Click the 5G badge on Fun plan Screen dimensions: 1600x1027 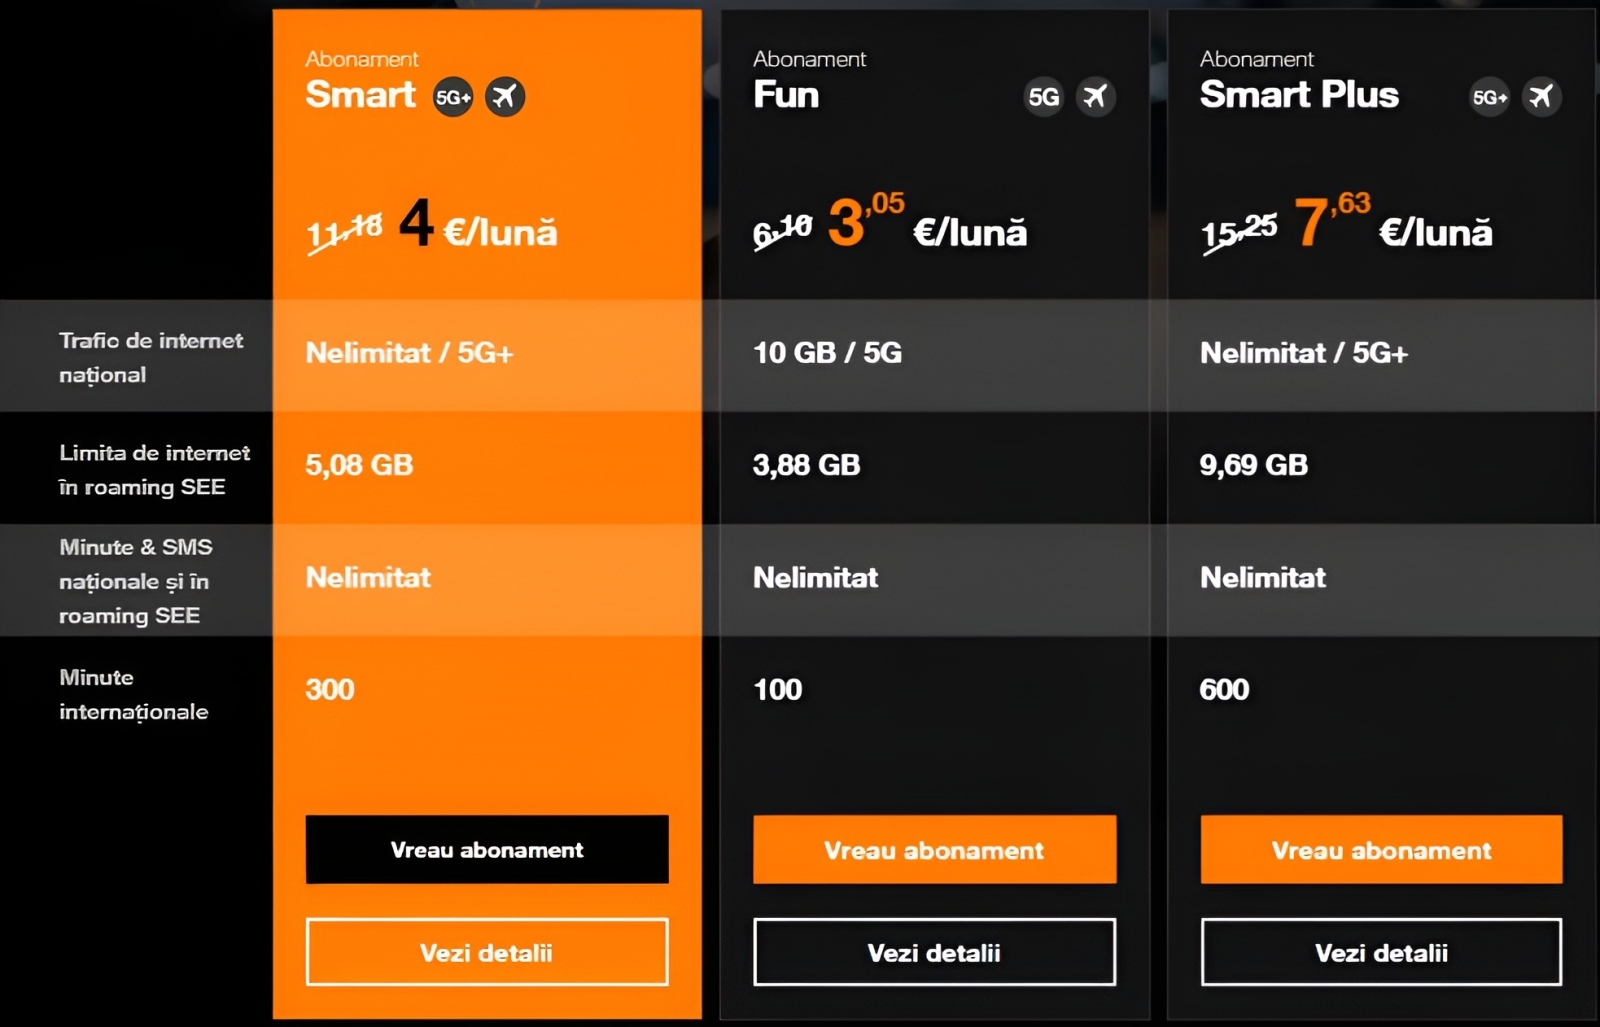tap(1043, 97)
